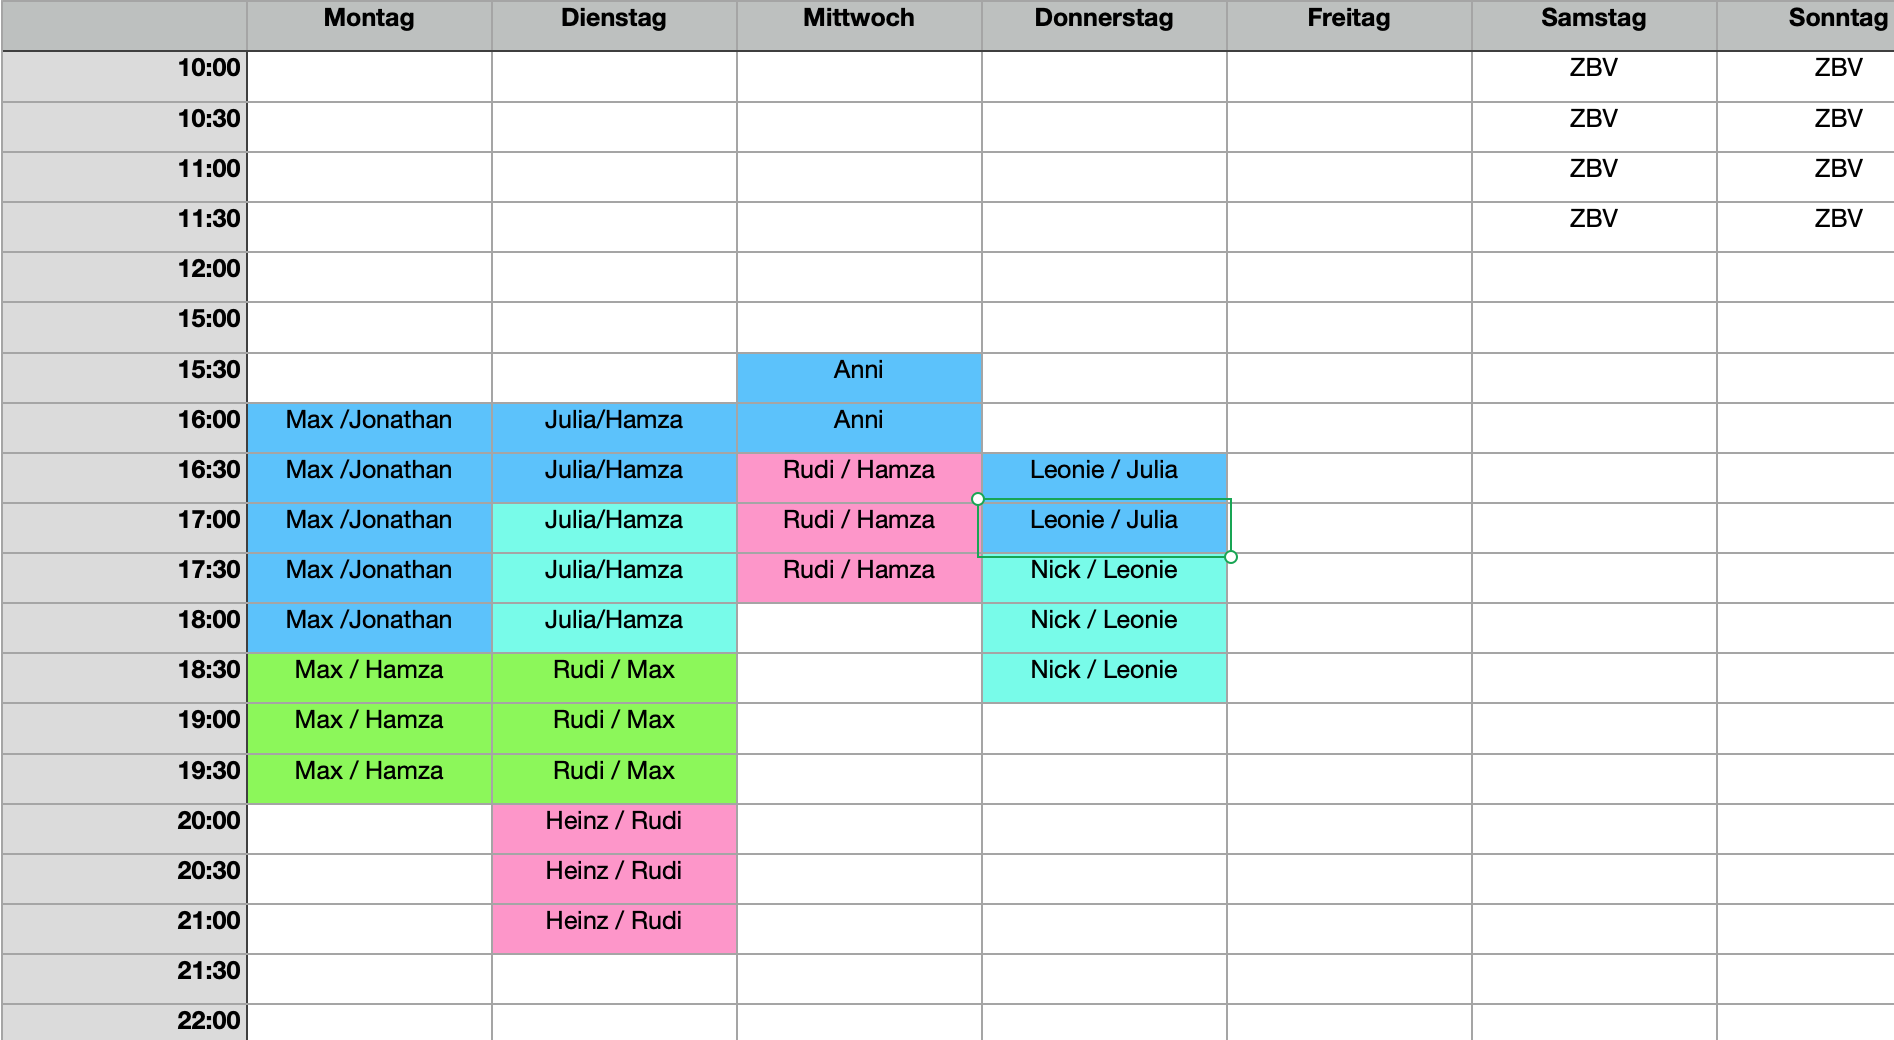Image resolution: width=1894 pixels, height=1040 pixels.
Task: Select Julia/Hamza cell at 17:00 Dienstag
Action: click(x=614, y=528)
